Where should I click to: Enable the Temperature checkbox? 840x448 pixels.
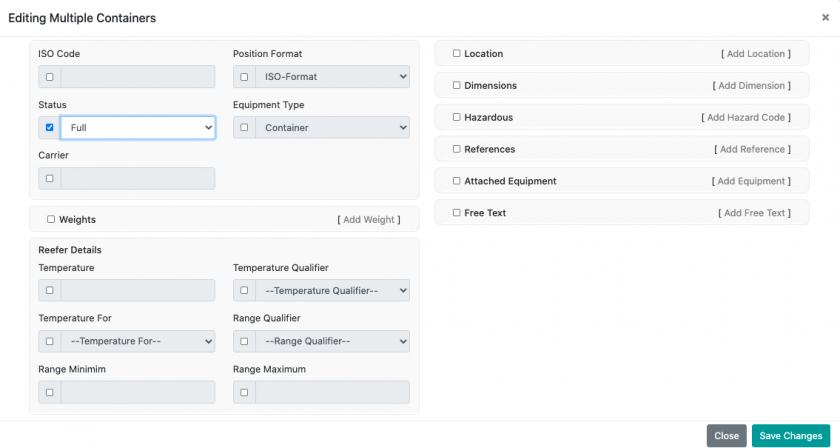pyautogui.click(x=50, y=290)
